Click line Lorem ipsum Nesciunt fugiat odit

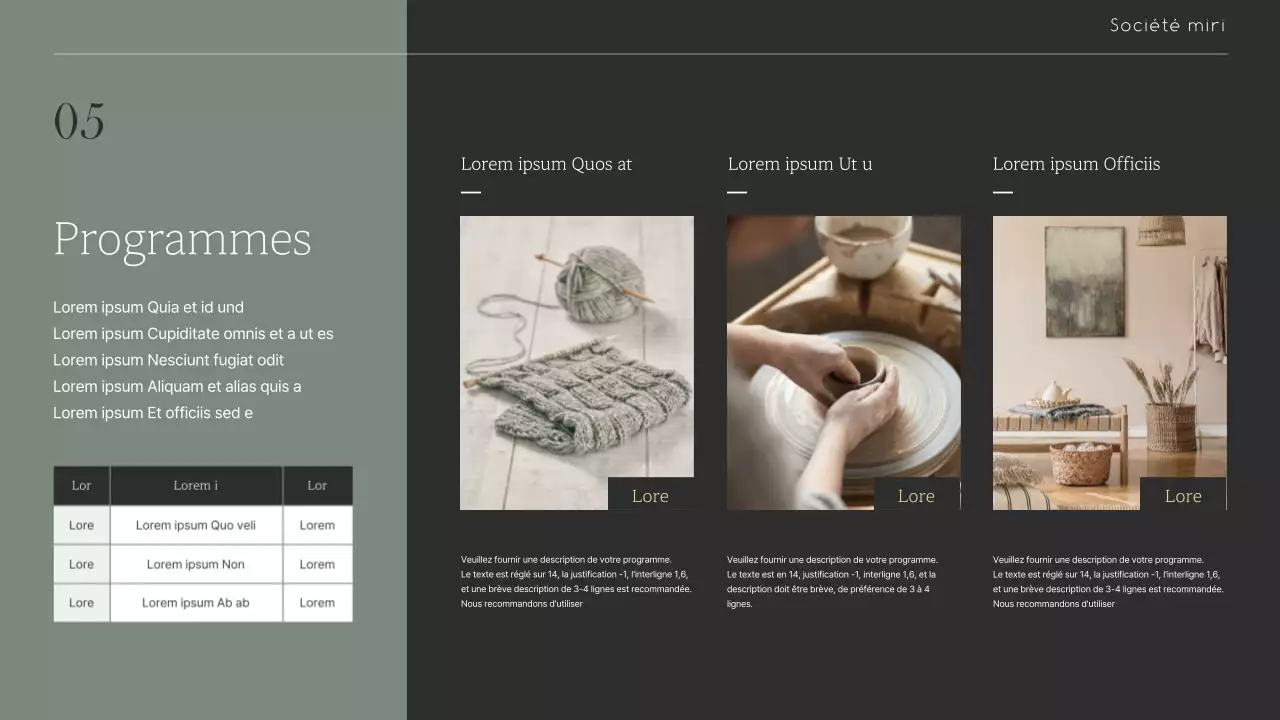[x=168, y=360]
